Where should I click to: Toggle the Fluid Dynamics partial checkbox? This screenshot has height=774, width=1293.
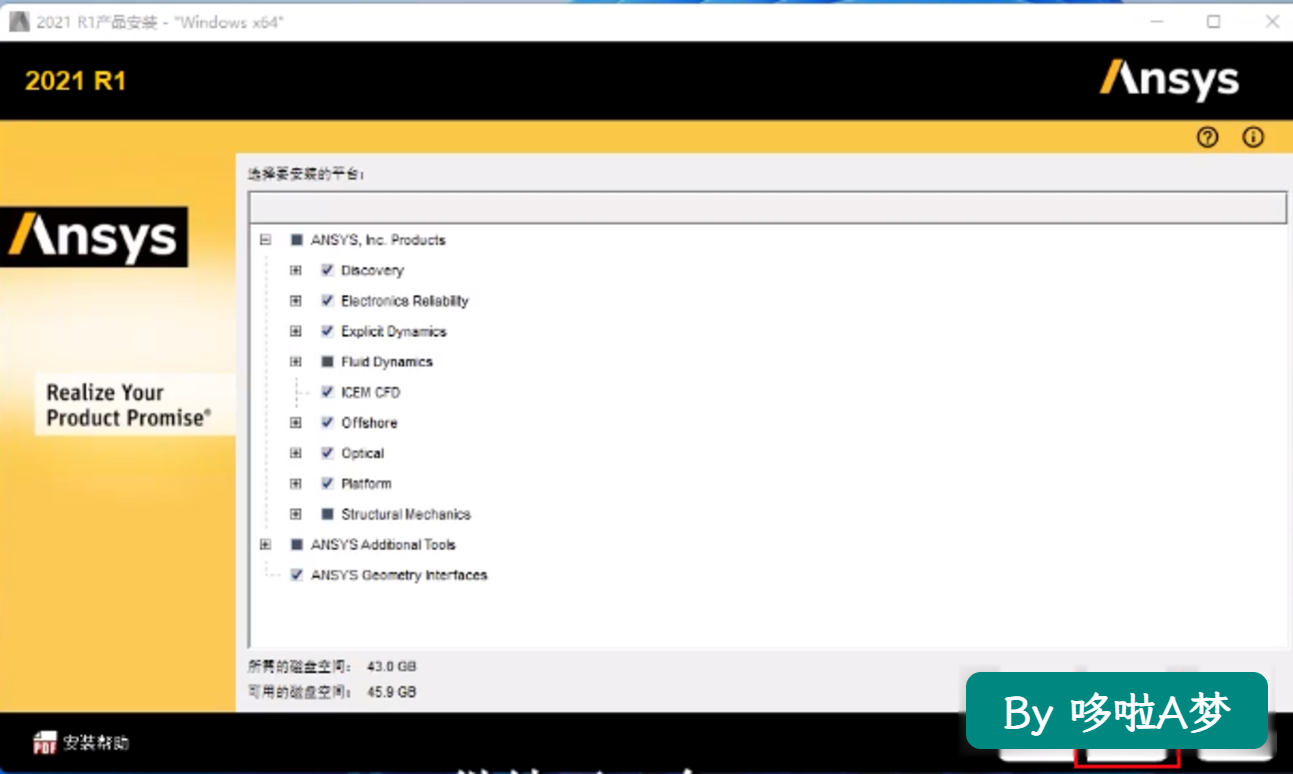pyautogui.click(x=327, y=362)
